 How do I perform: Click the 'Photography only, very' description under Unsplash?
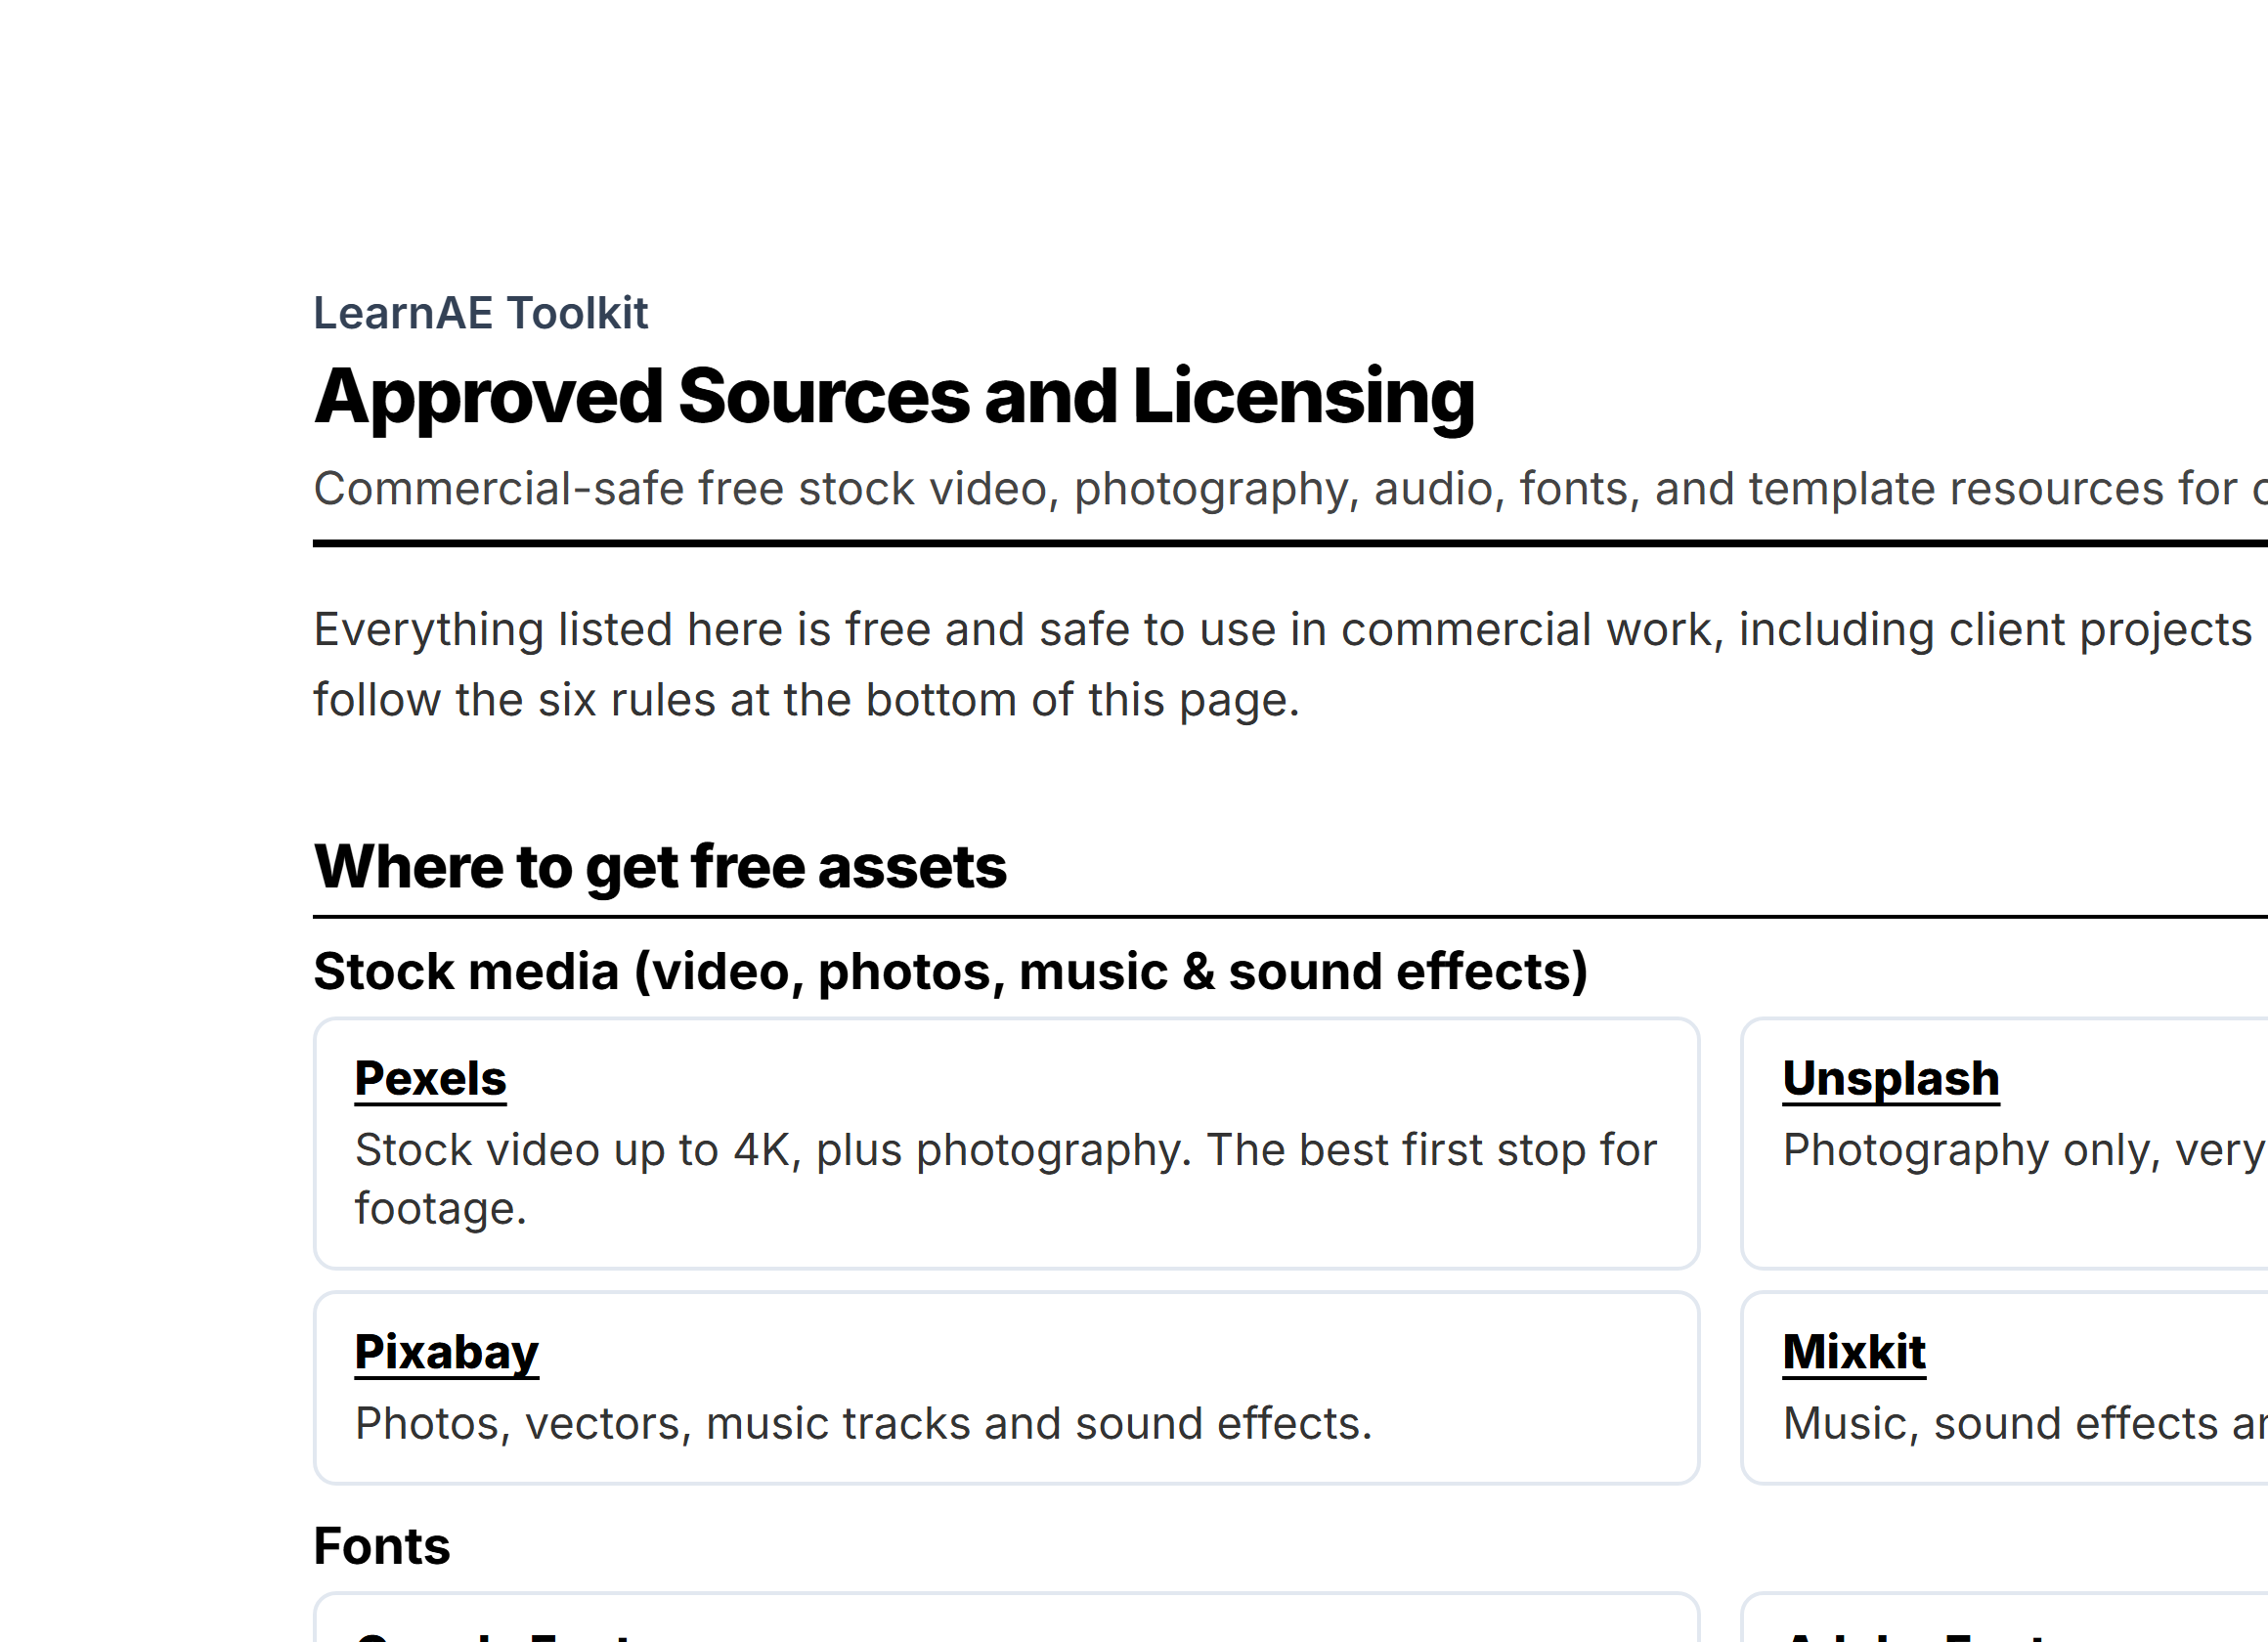click(2025, 1150)
